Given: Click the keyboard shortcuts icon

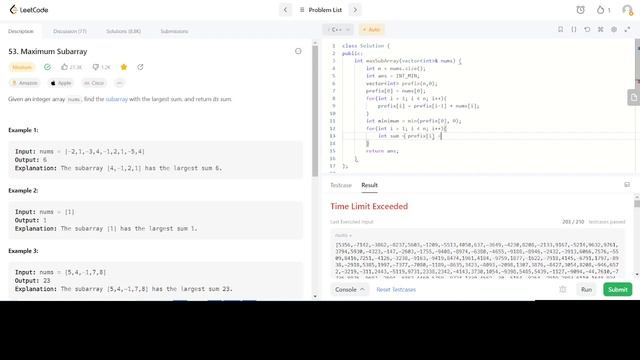Looking at the screenshot, I should [x=600, y=29].
